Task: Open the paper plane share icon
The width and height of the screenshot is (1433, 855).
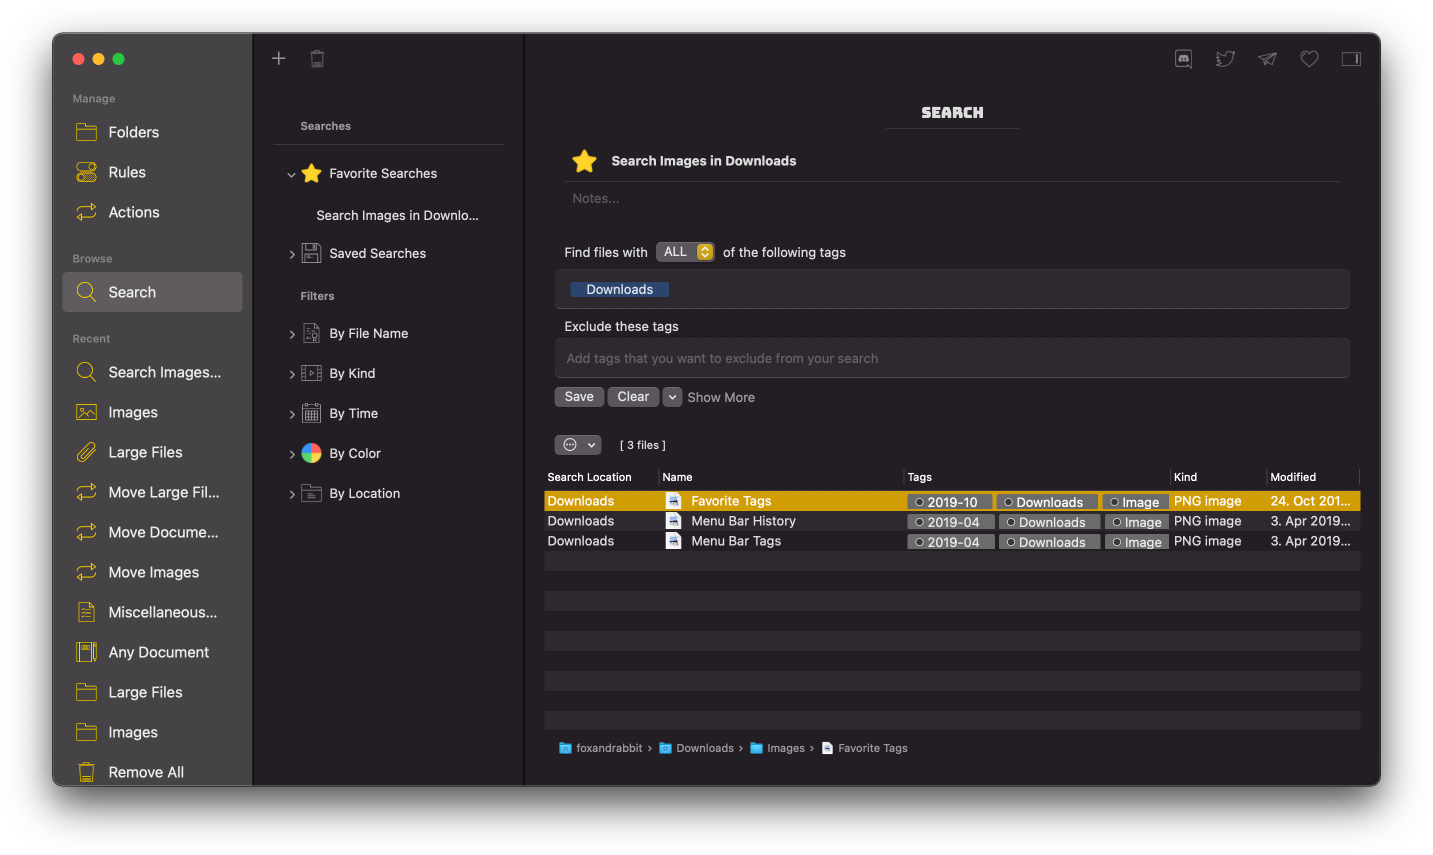Action: pyautogui.click(x=1267, y=58)
